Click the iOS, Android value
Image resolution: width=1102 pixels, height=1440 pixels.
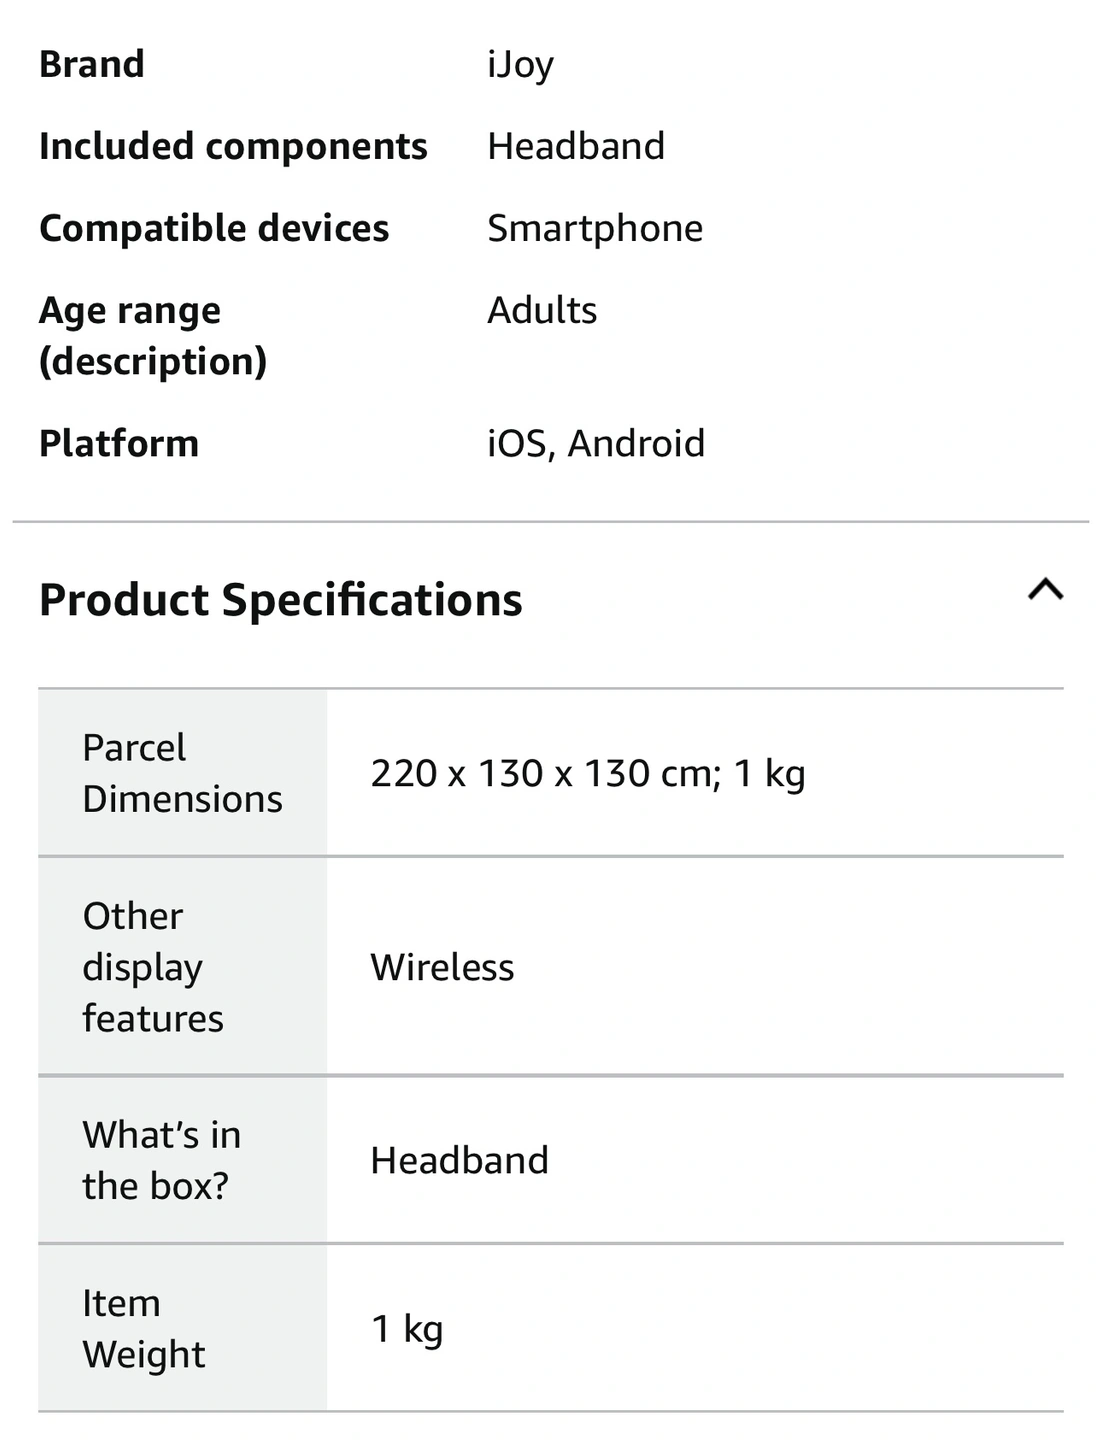coord(596,443)
